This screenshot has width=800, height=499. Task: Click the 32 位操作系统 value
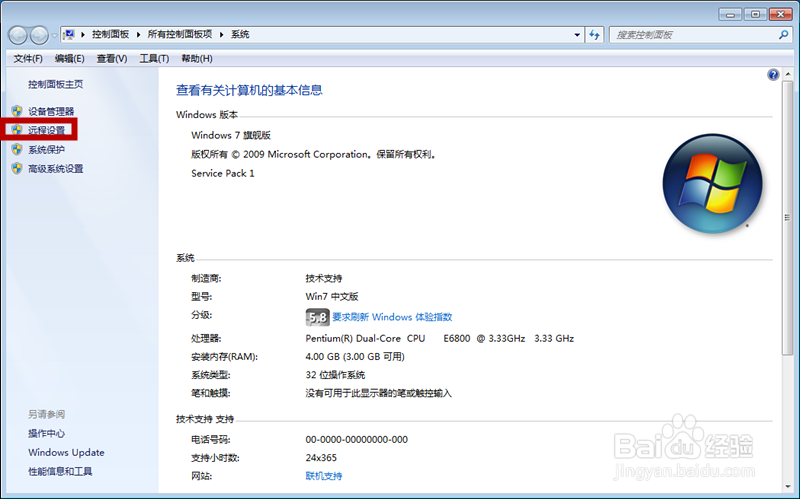coord(335,375)
